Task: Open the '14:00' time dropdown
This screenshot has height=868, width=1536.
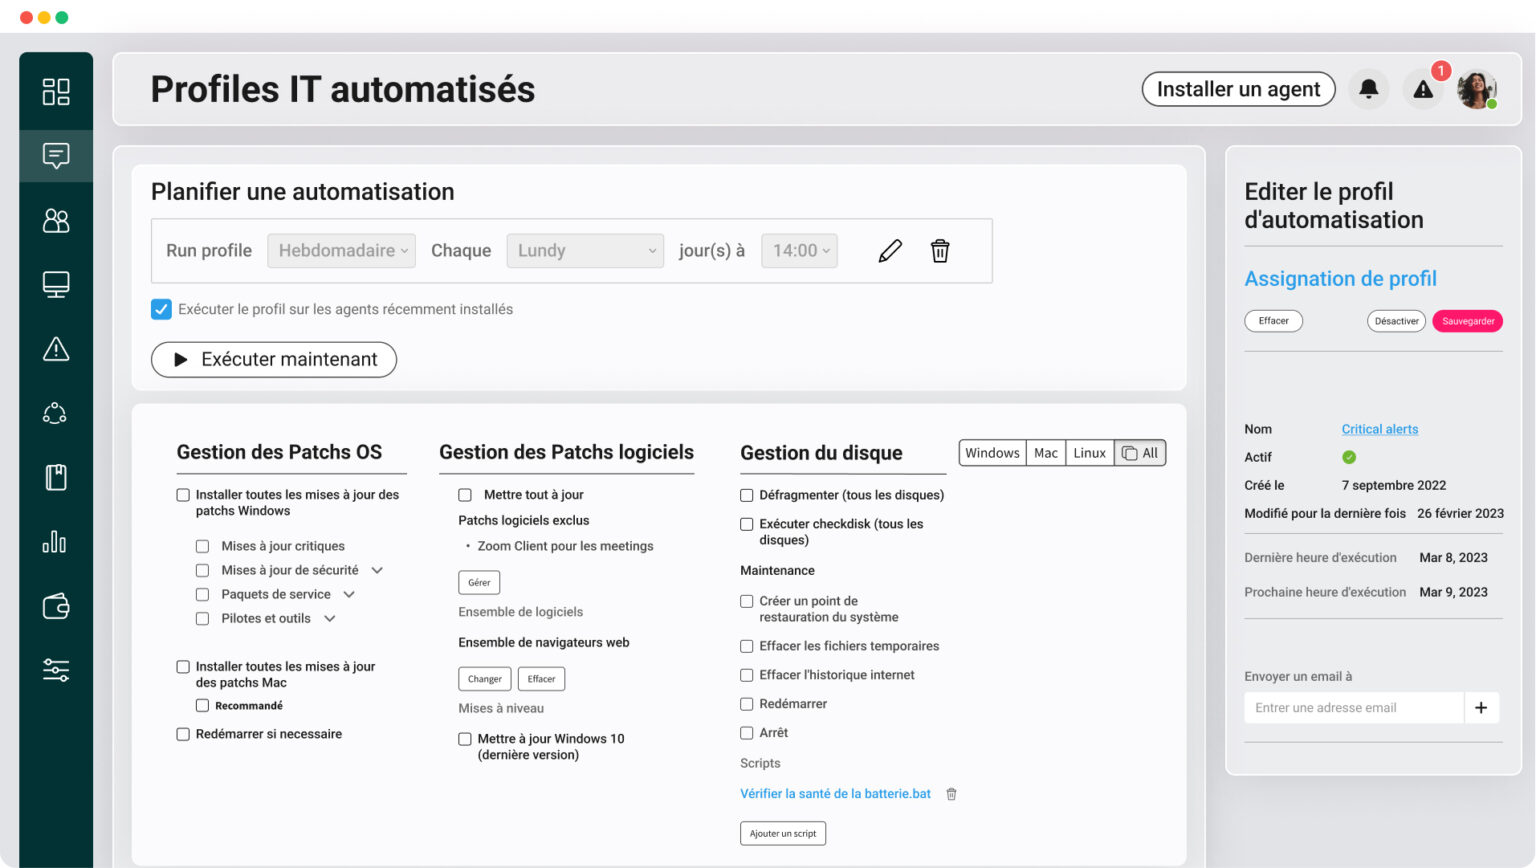Action: point(799,250)
